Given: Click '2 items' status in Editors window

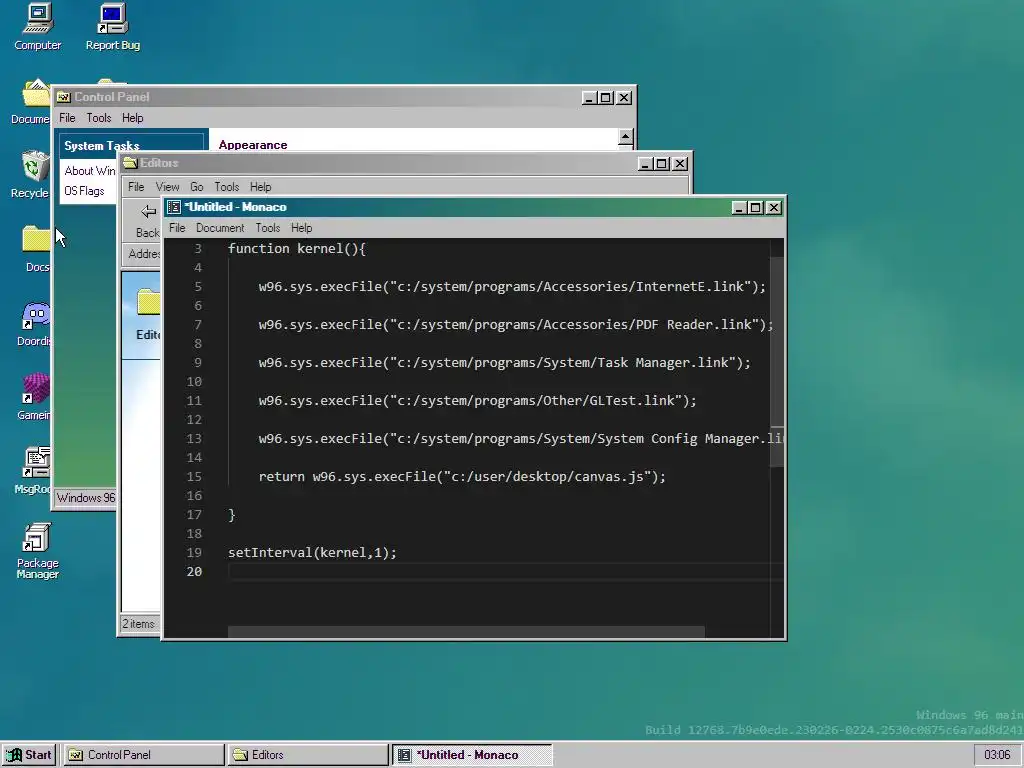Looking at the screenshot, I should pos(138,624).
